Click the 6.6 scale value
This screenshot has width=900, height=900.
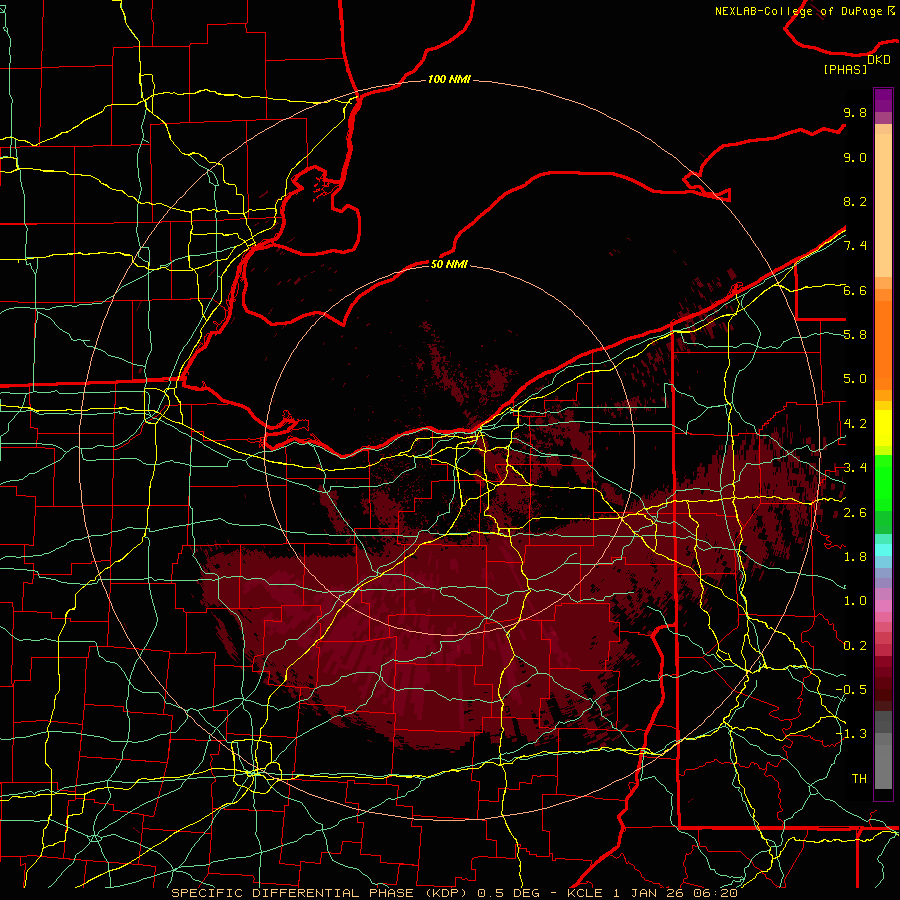point(855,290)
